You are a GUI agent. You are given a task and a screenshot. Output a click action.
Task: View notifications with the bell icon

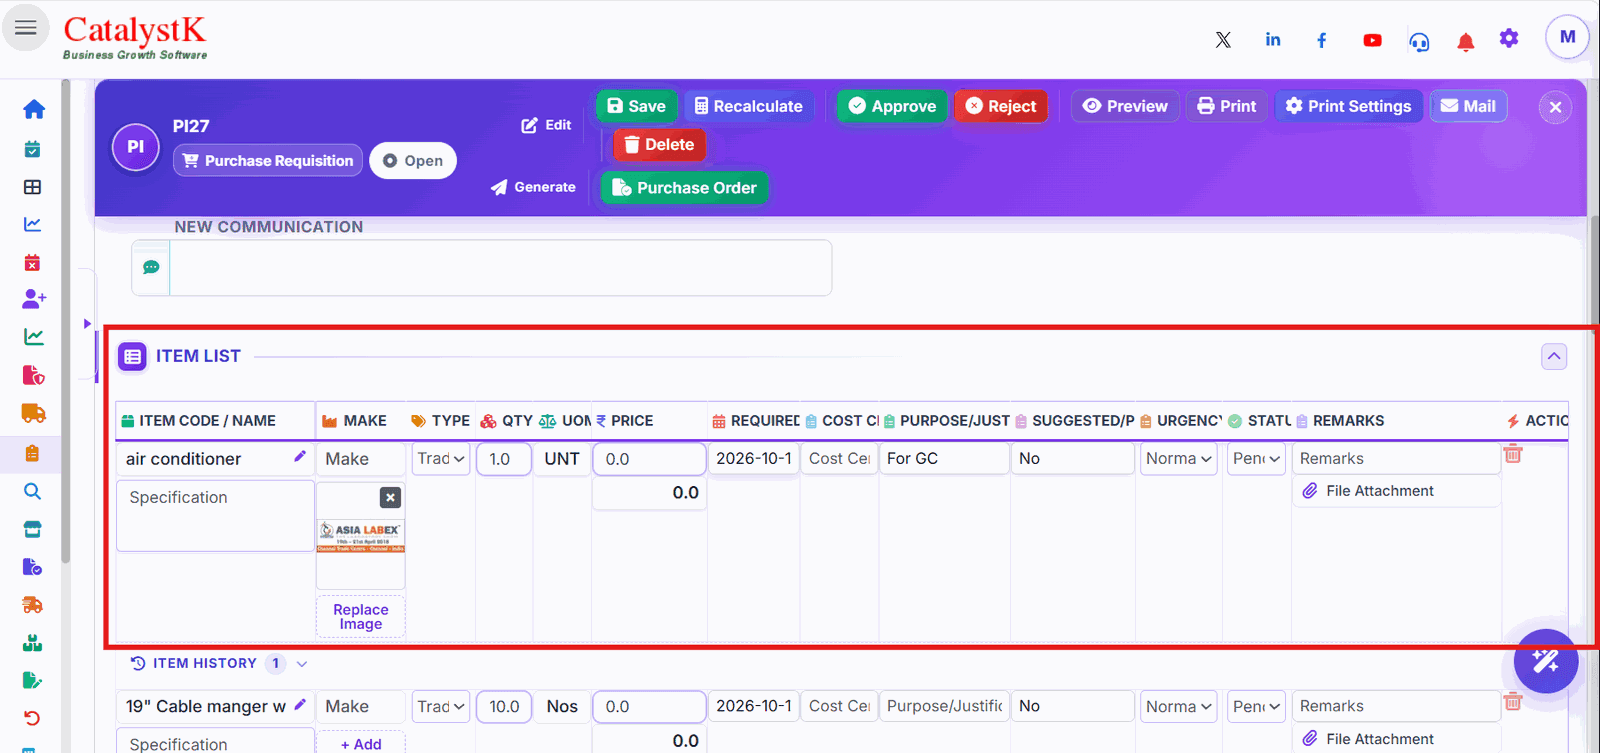coord(1466,41)
